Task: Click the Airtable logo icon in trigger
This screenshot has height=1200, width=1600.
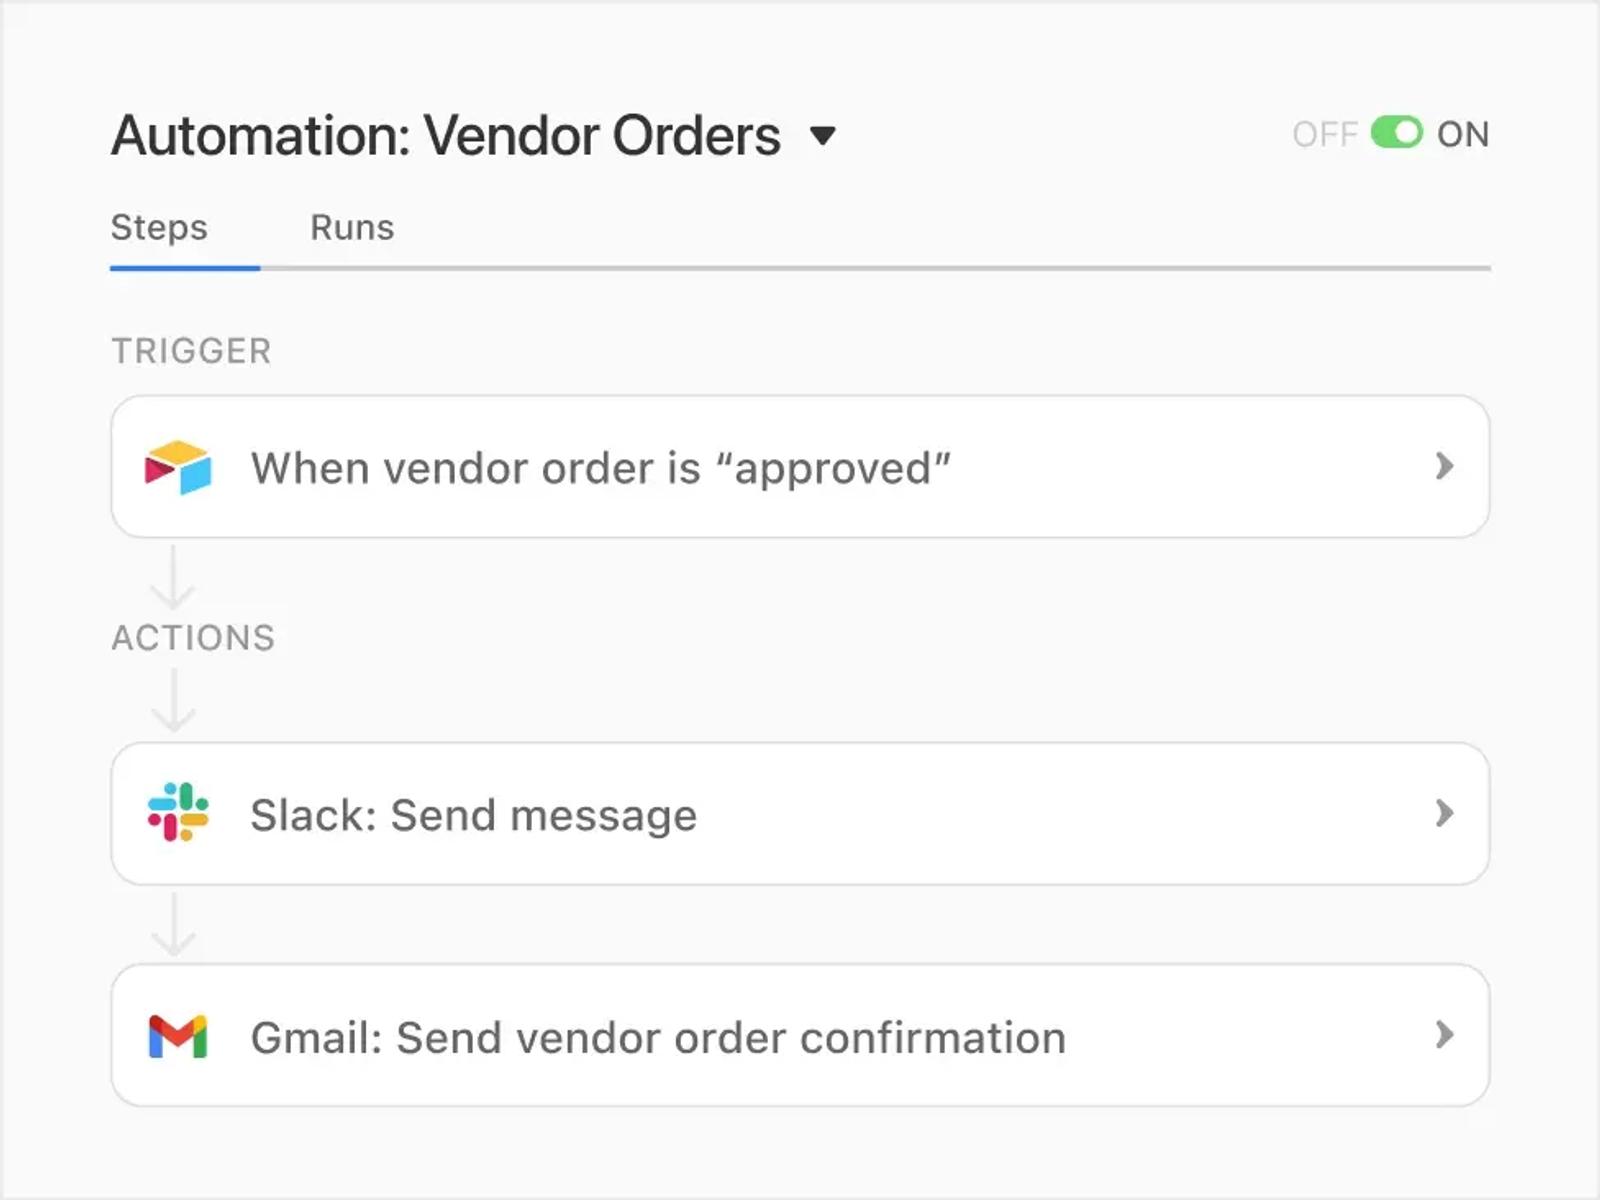Action: point(178,467)
